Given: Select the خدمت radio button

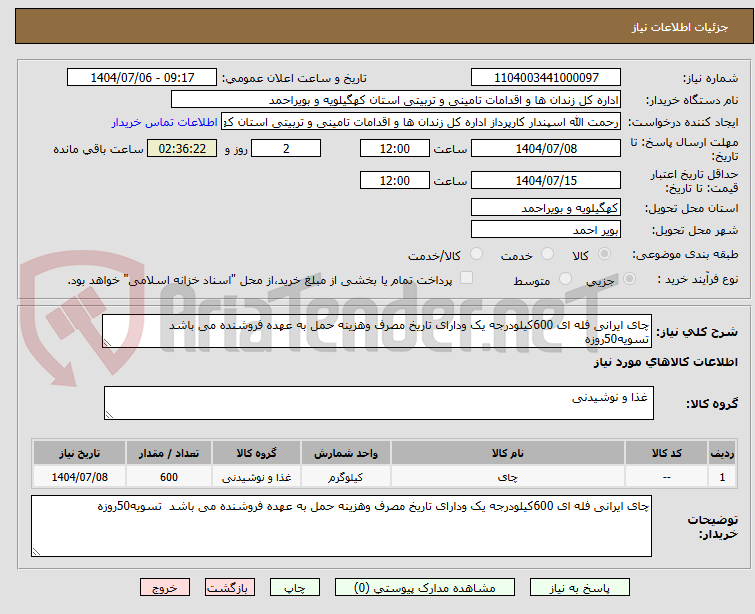Looking at the screenshot, I should [547, 254].
